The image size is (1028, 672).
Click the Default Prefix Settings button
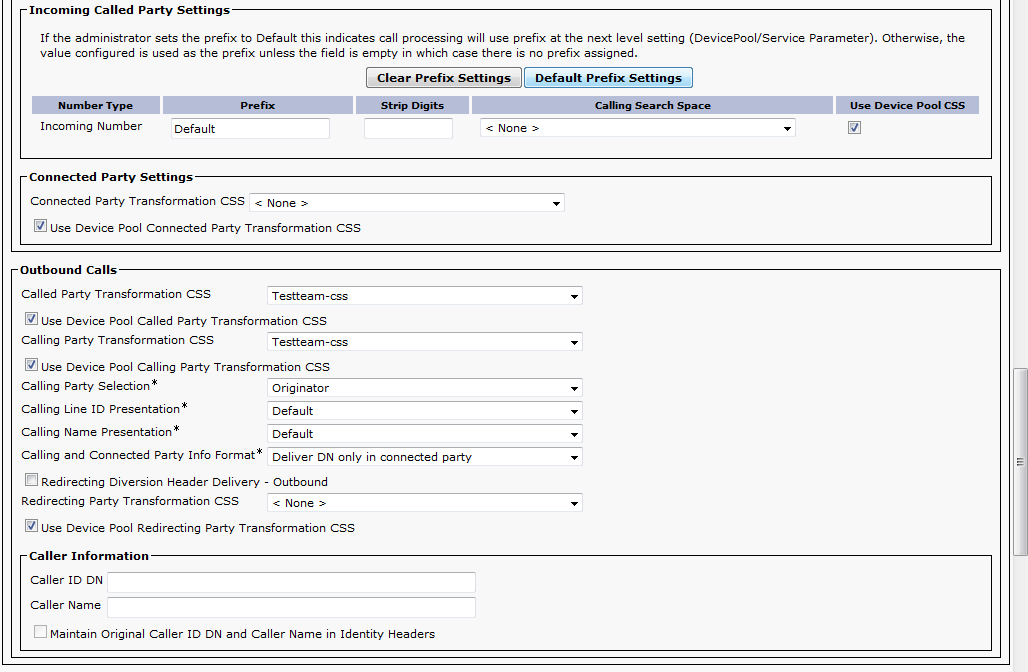pyautogui.click(x=608, y=78)
